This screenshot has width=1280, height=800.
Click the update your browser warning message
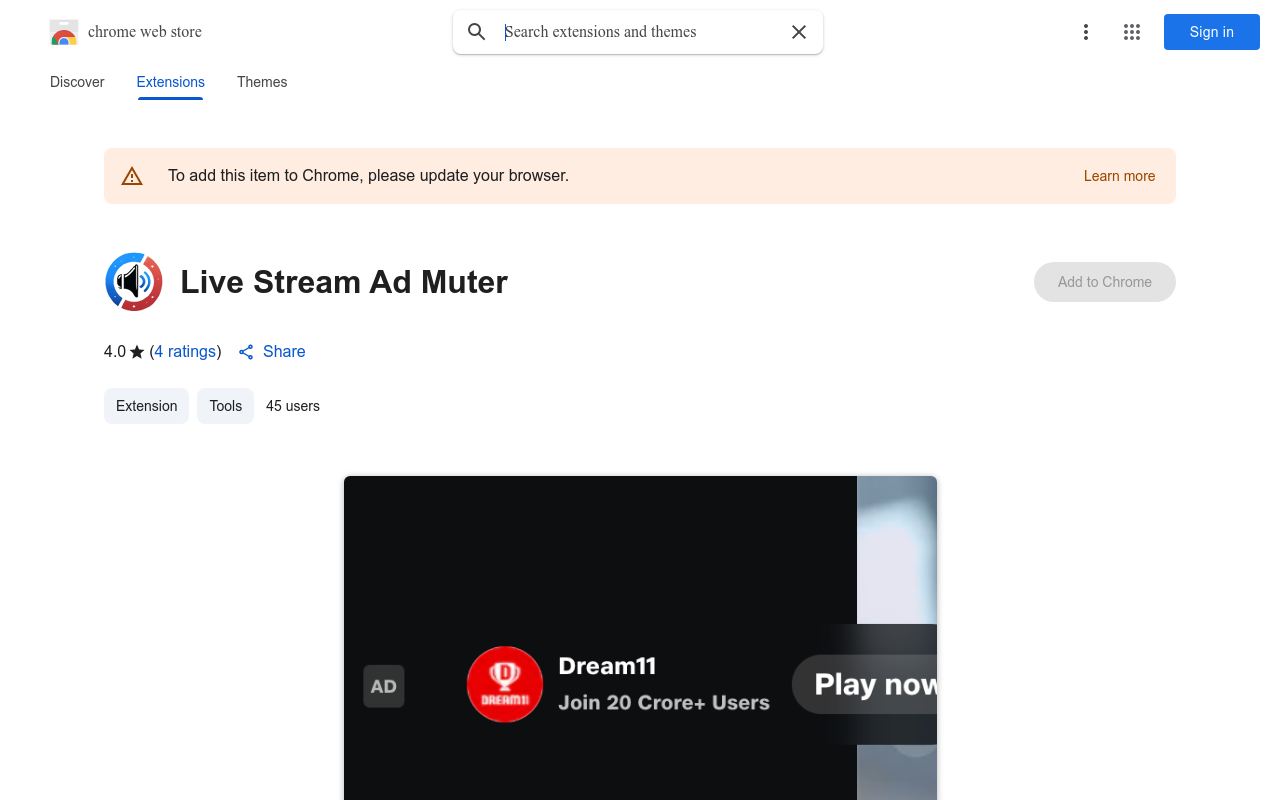368,176
